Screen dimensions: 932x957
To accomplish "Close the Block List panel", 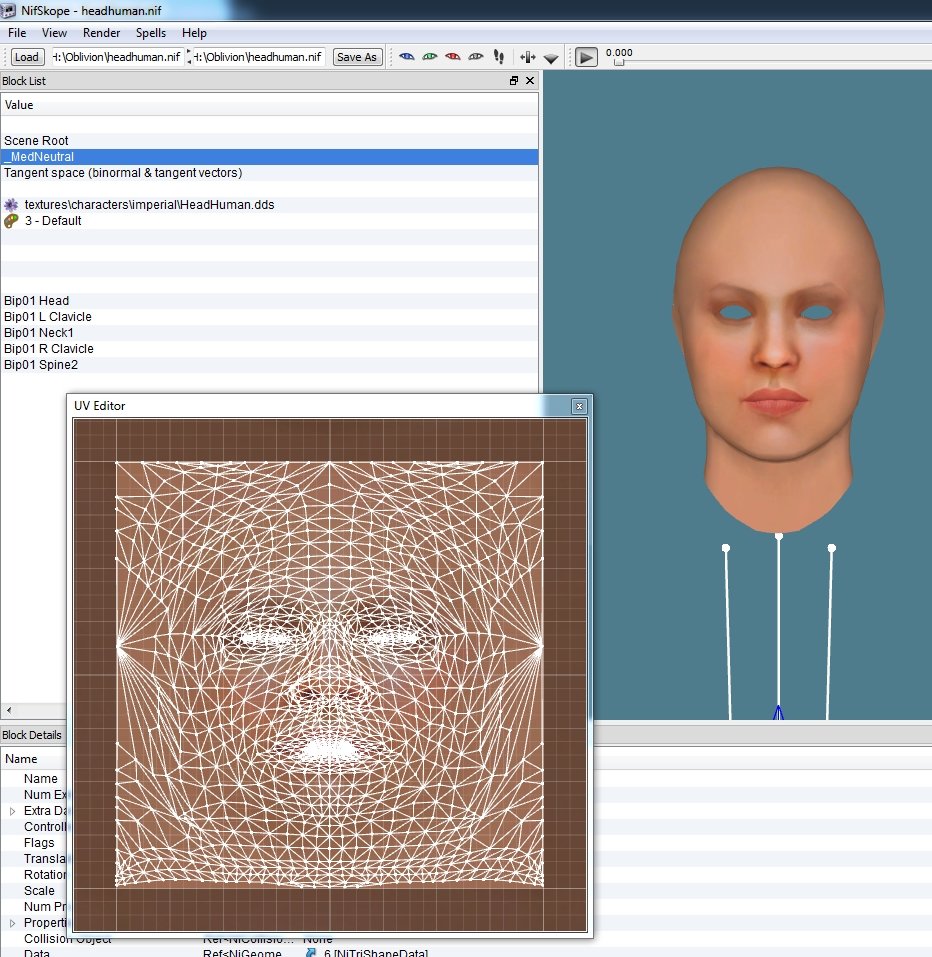I will pos(530,81).
